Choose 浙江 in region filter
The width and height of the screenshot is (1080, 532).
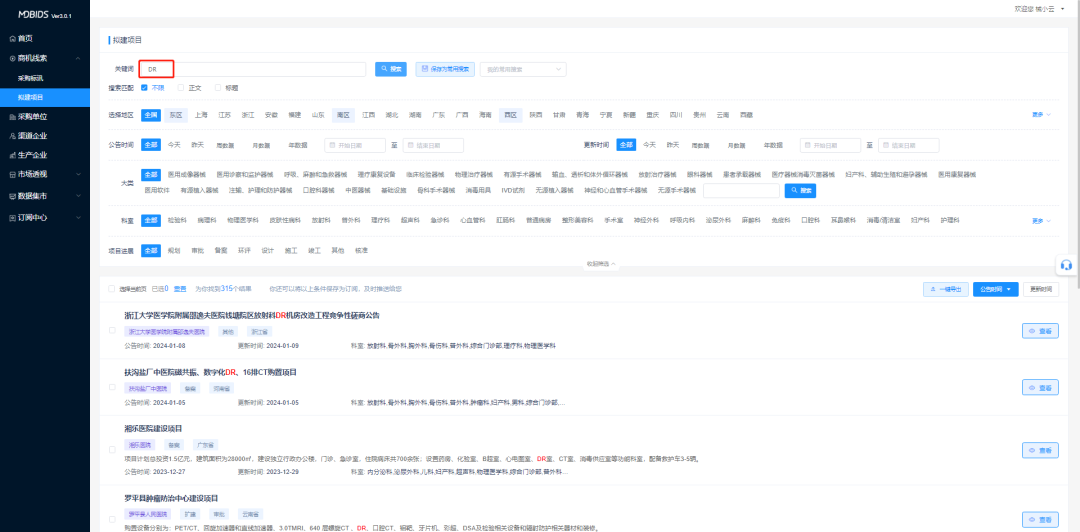[x=247, y=115]
